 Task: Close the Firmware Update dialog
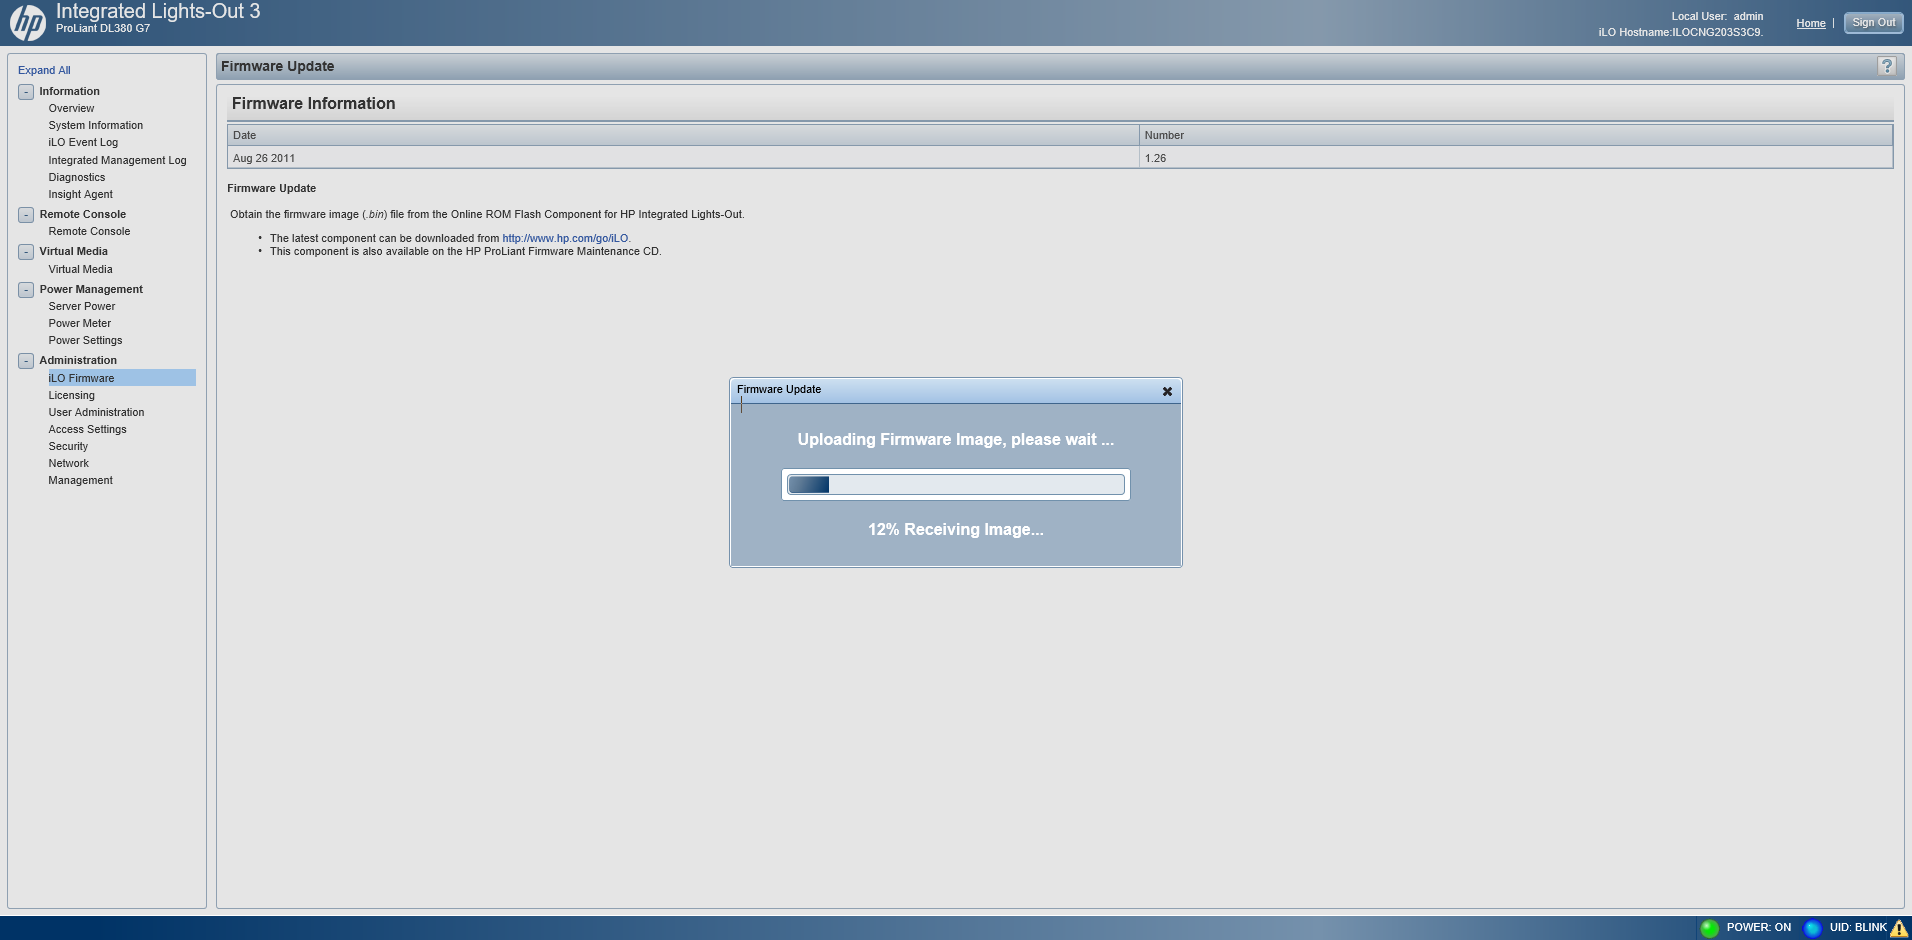click(x=1167, y=391)
